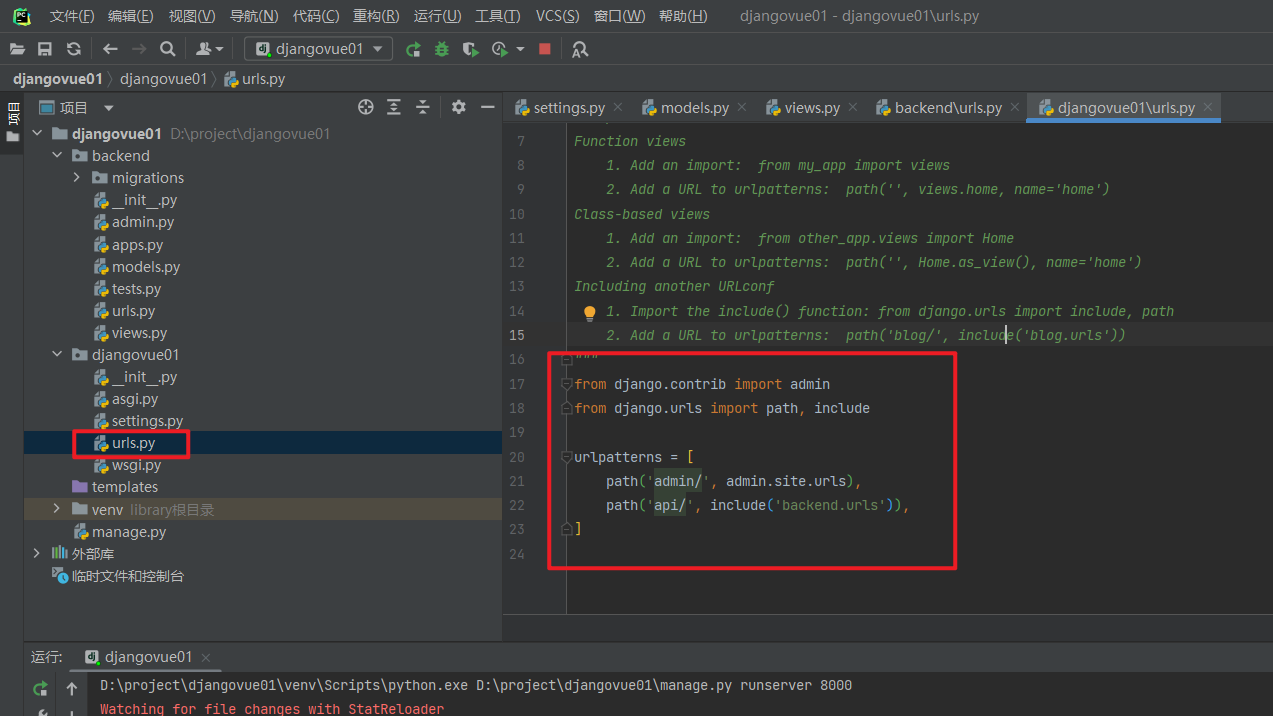Viewport: 1273px width, 716px height.
Task: Click the up arrow icon in run panel
Action: click(72, 688)
